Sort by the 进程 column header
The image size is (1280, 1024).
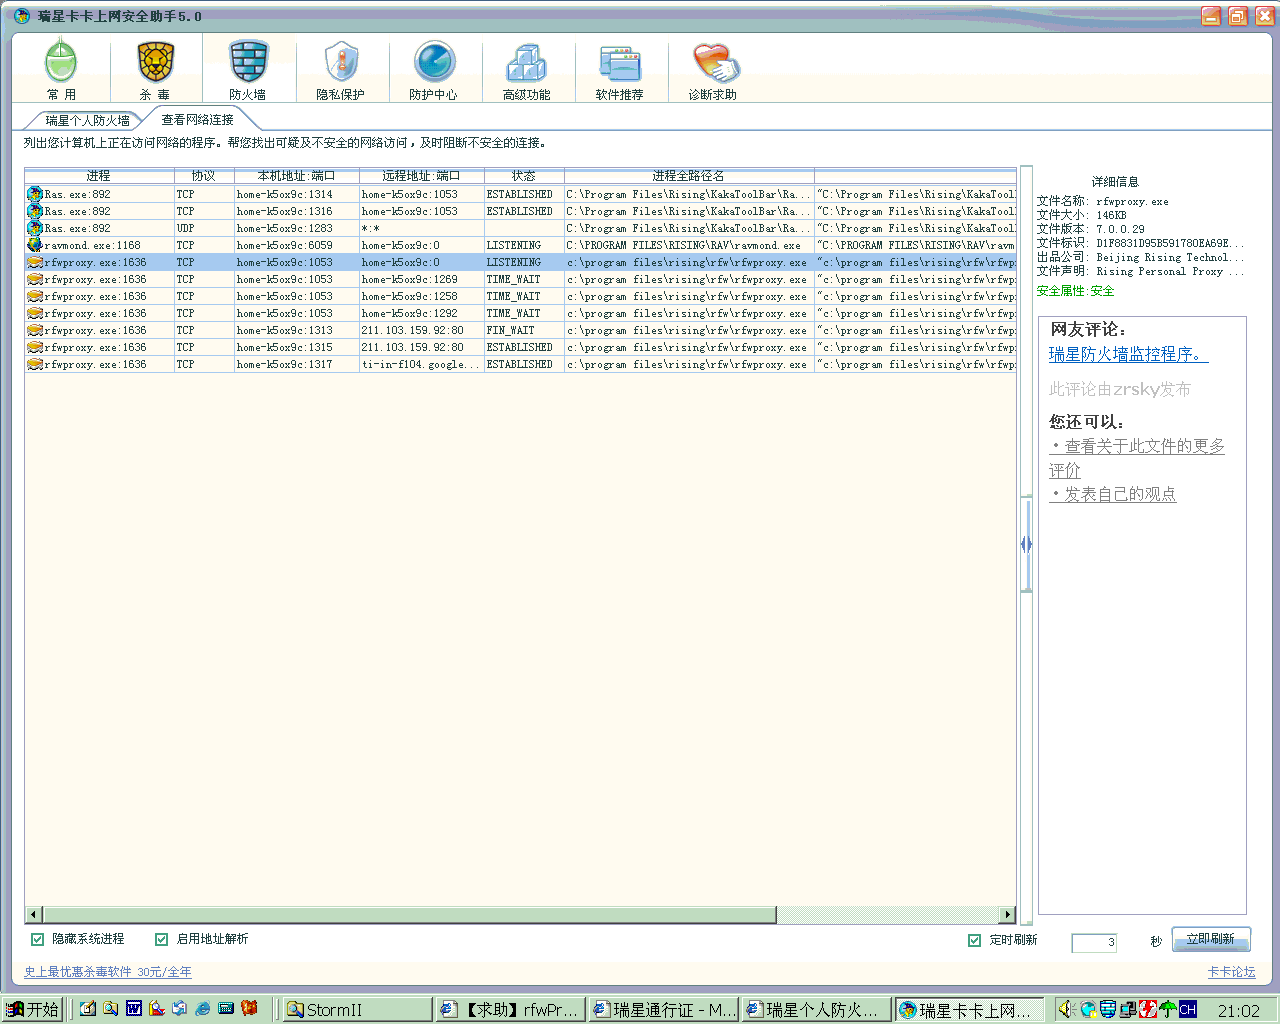[98, 176]
